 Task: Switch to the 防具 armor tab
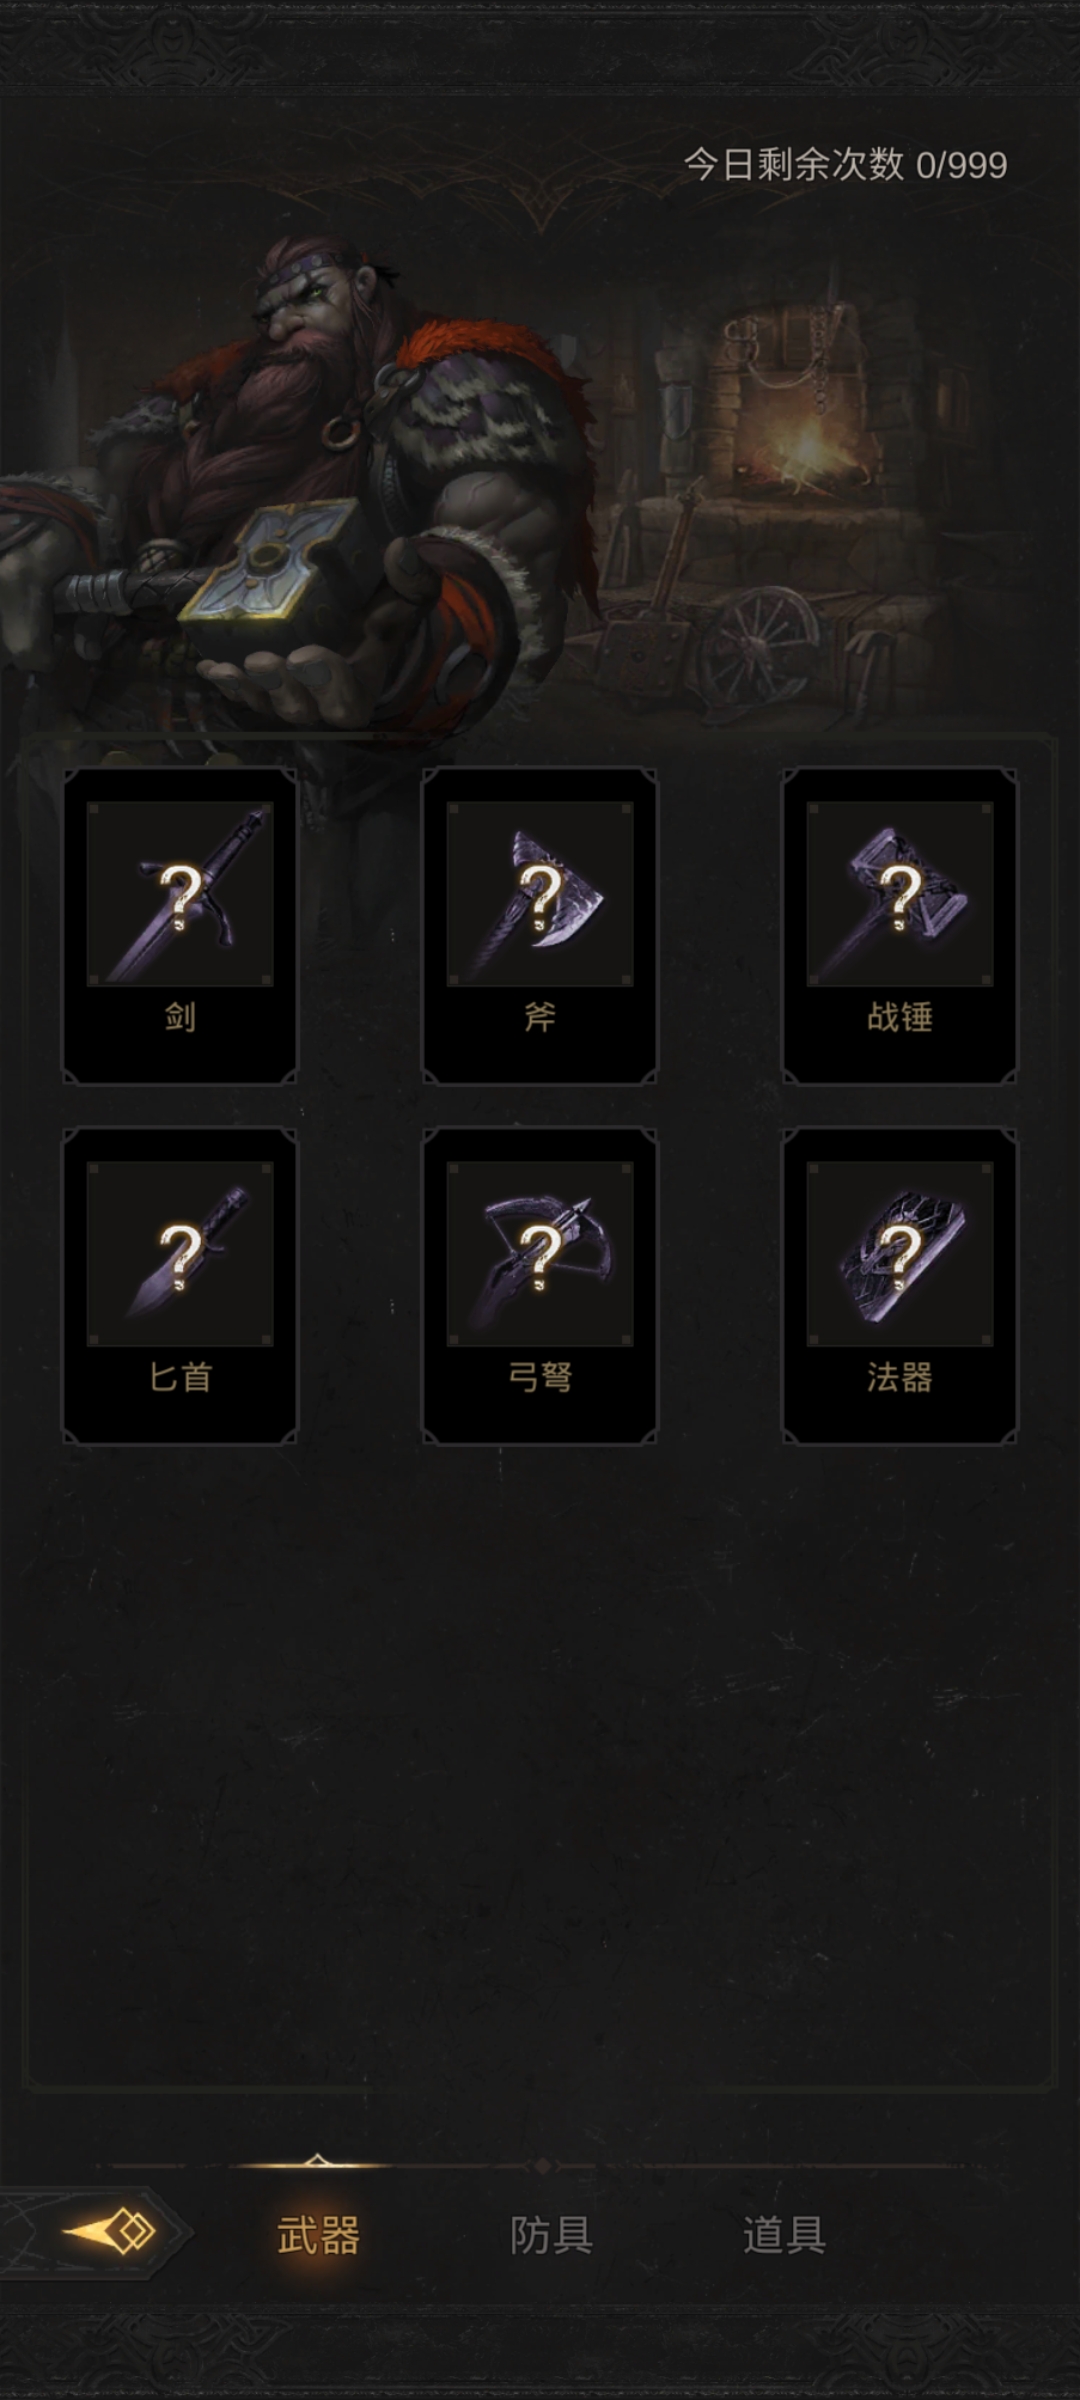point(551,2234)
